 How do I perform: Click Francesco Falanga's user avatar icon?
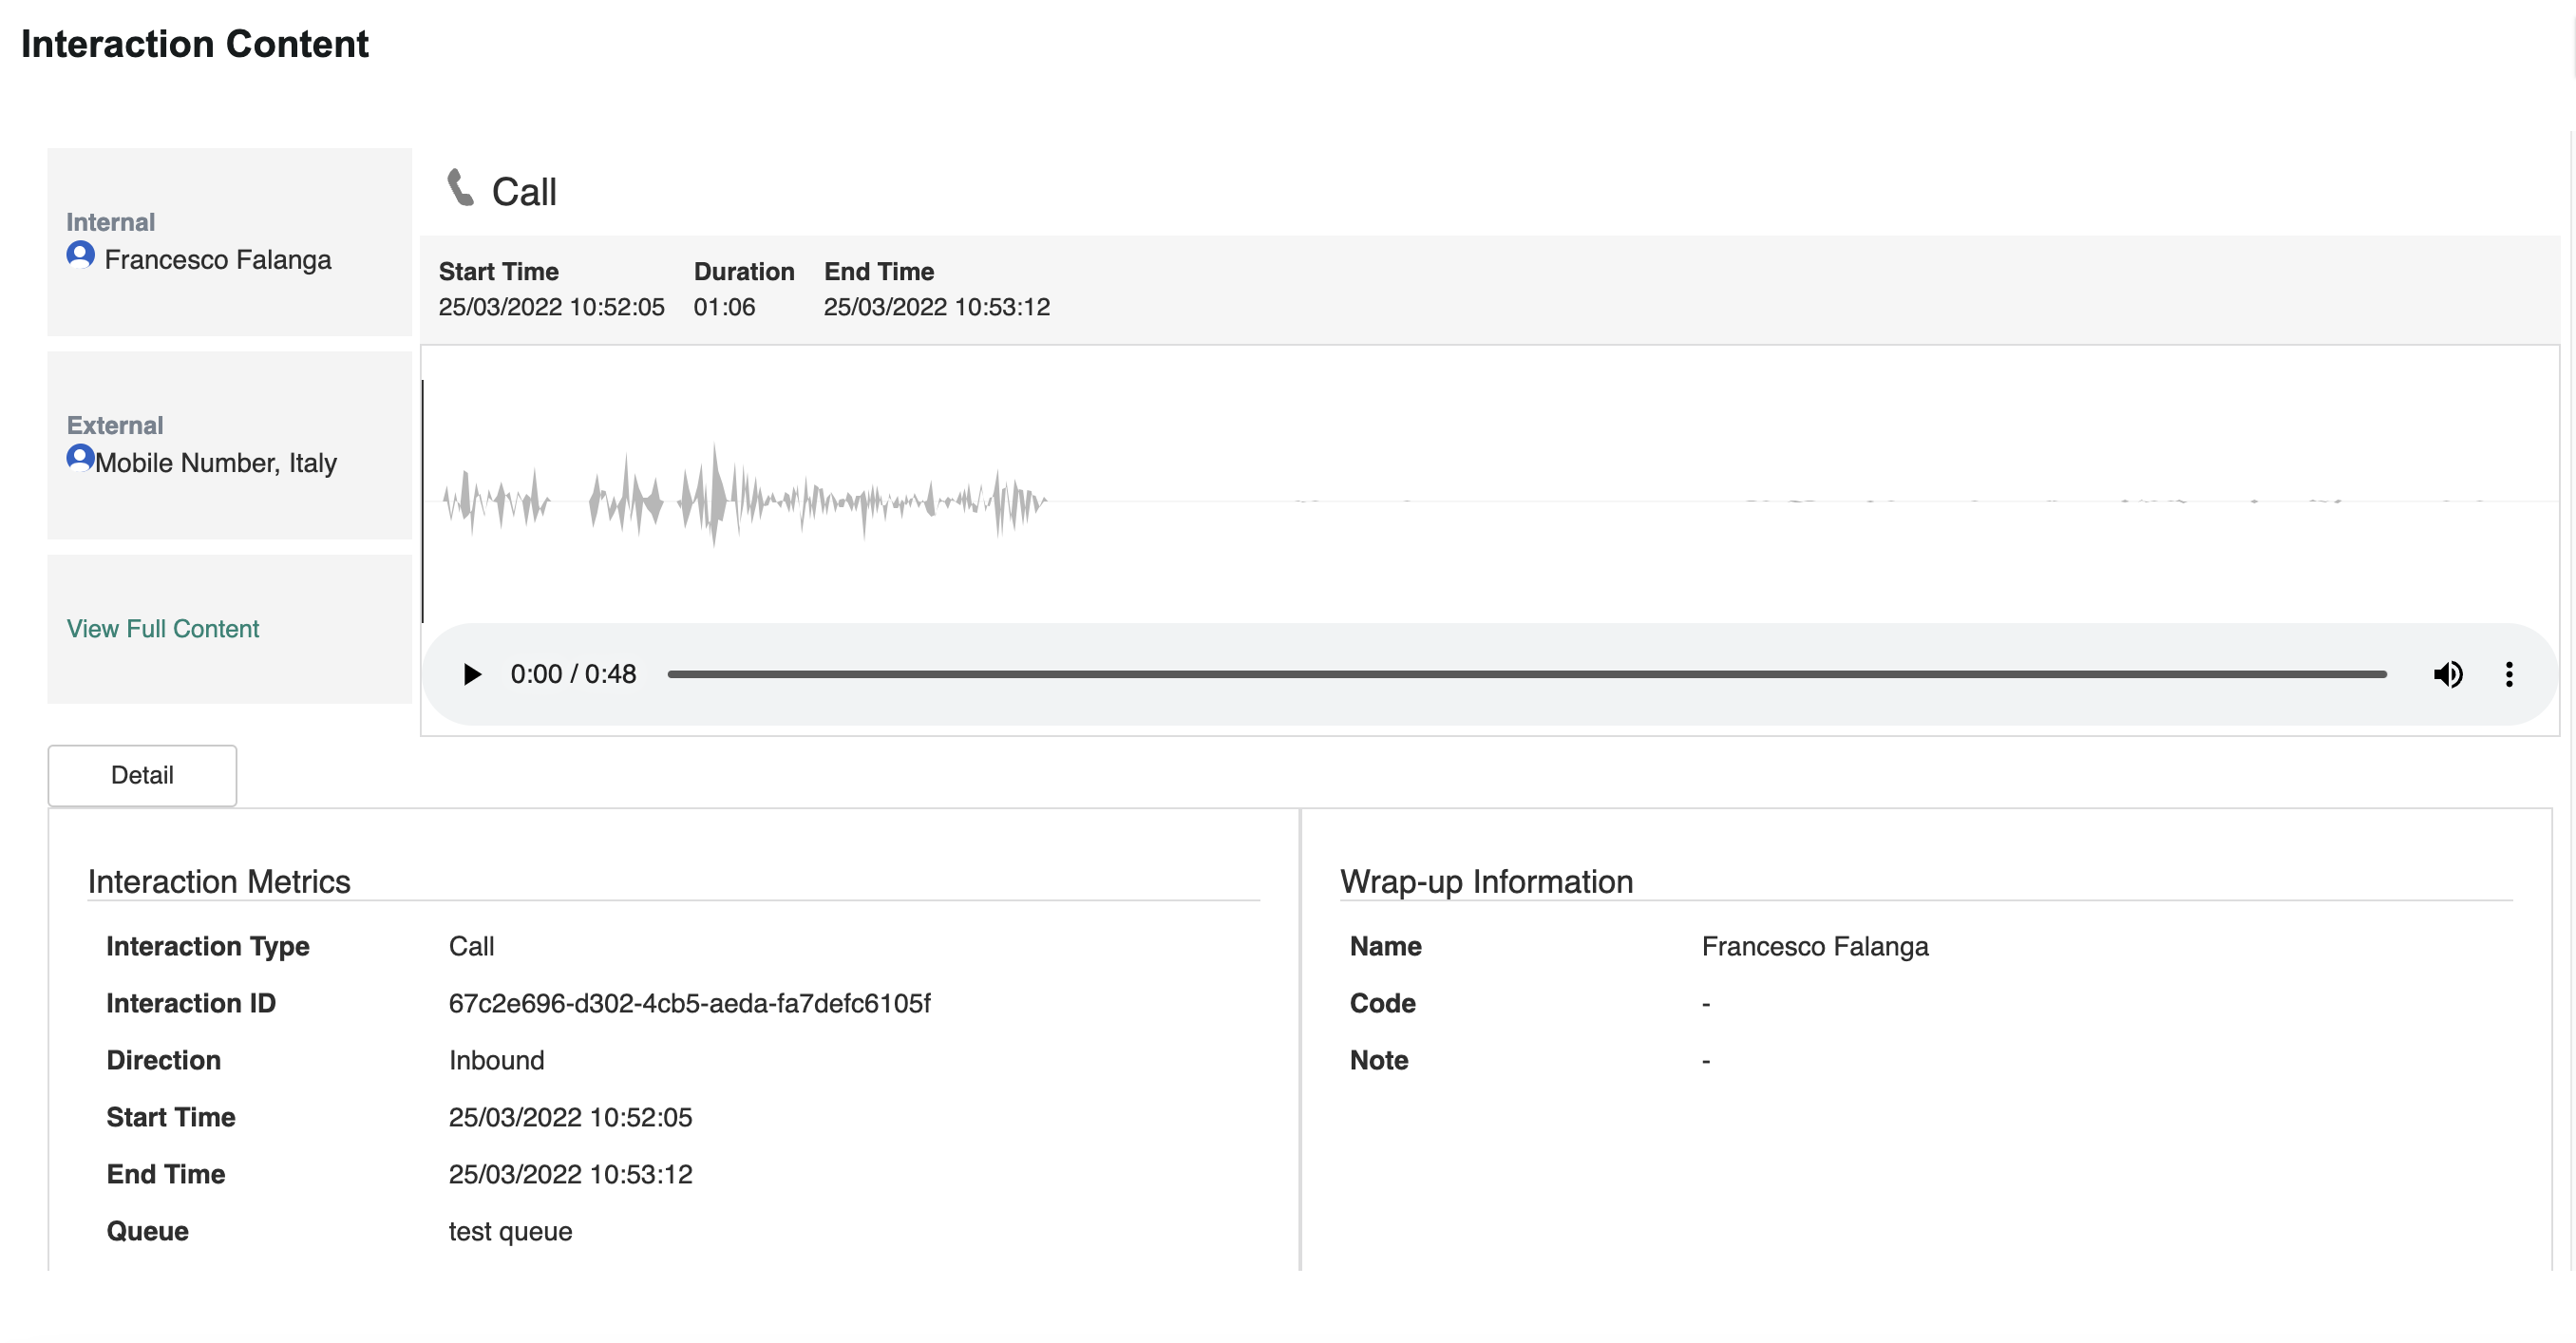tap(80, 255)
